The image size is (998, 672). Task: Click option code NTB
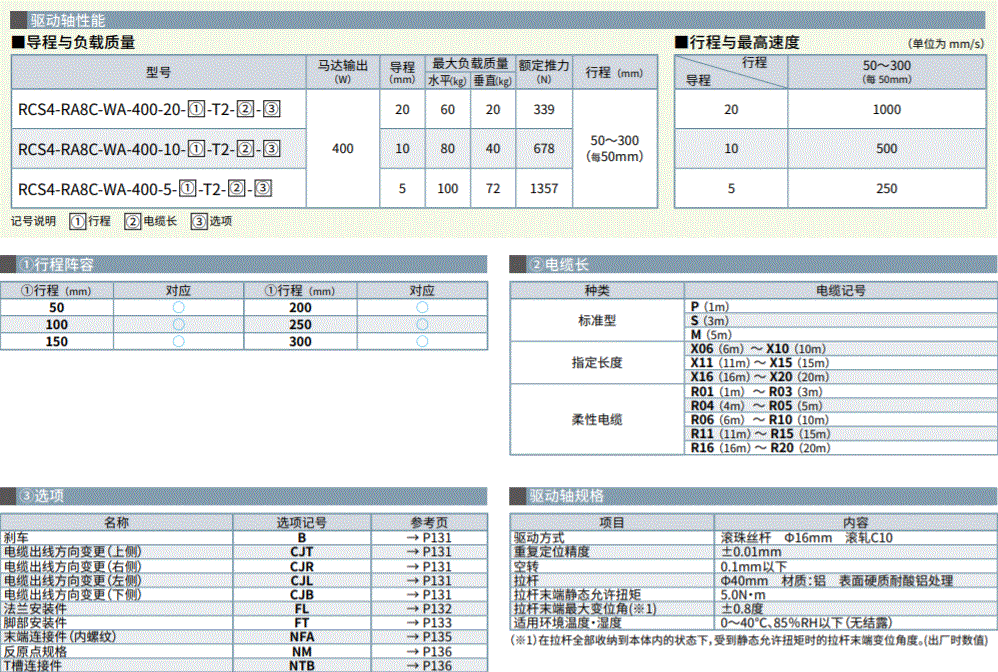[x=302, y=666]
